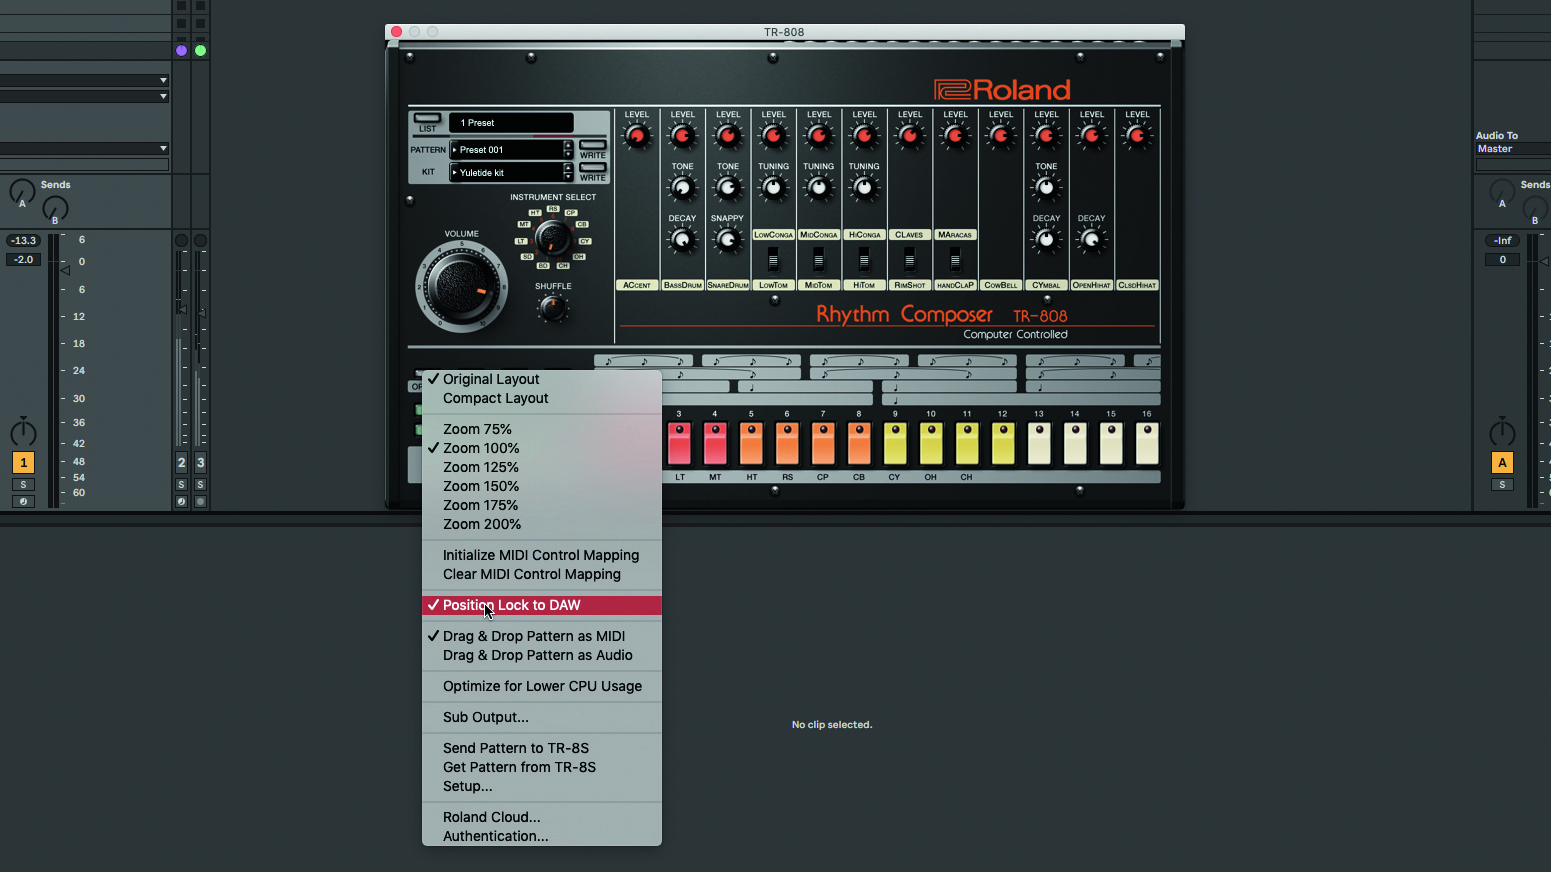Open the Preset 001 pattern dropdown
This screenshot has width=1551, height=872.
[x=507, y=149]
